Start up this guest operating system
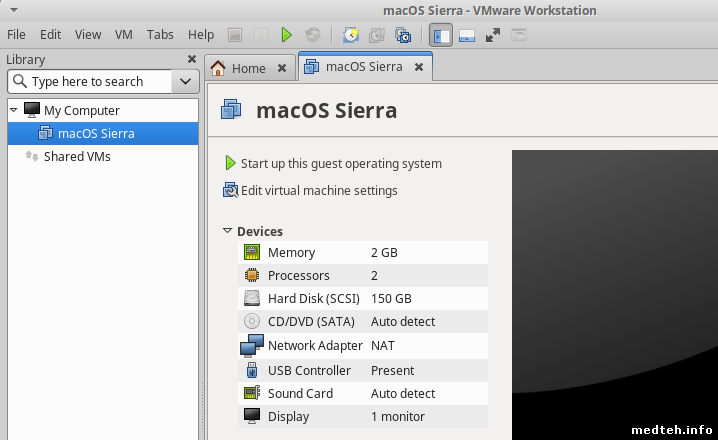The height and width of the screenshot is (440, 718). [x=340, y=163]
